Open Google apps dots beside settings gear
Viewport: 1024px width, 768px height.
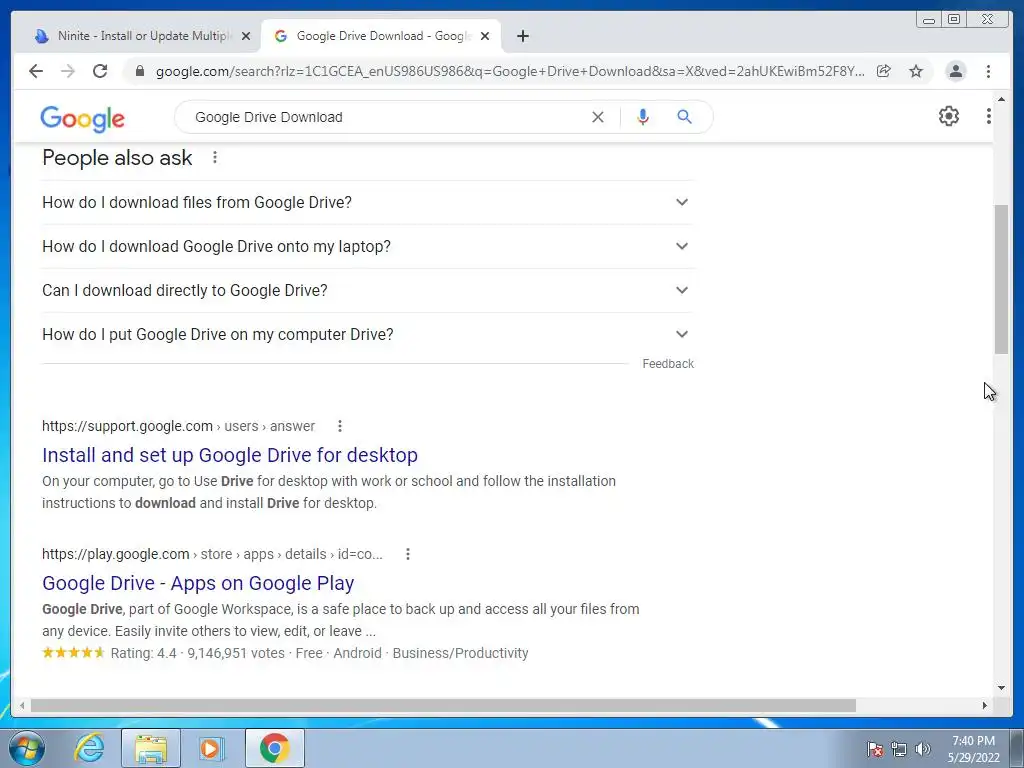pyautogui.click(x=988, y=116)
